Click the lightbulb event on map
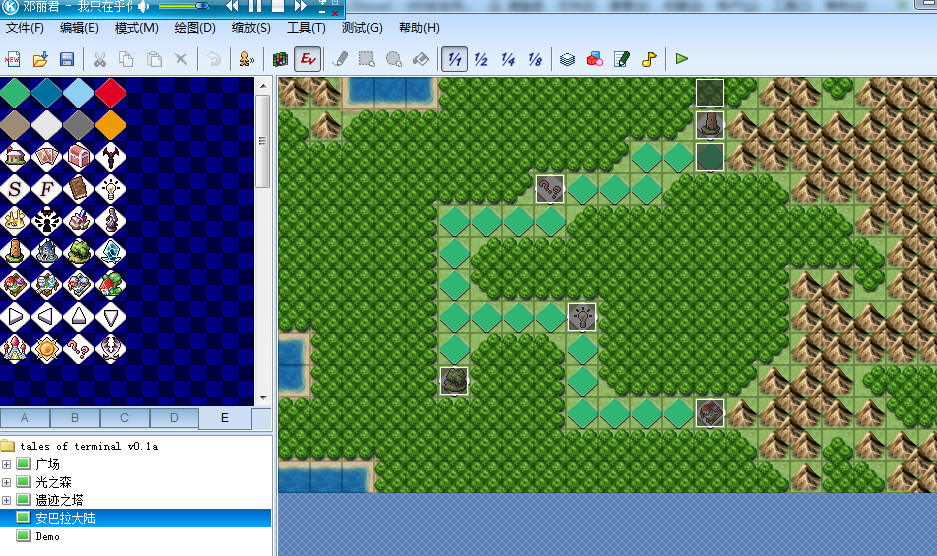937x556 pixels. tap(582, 317)
